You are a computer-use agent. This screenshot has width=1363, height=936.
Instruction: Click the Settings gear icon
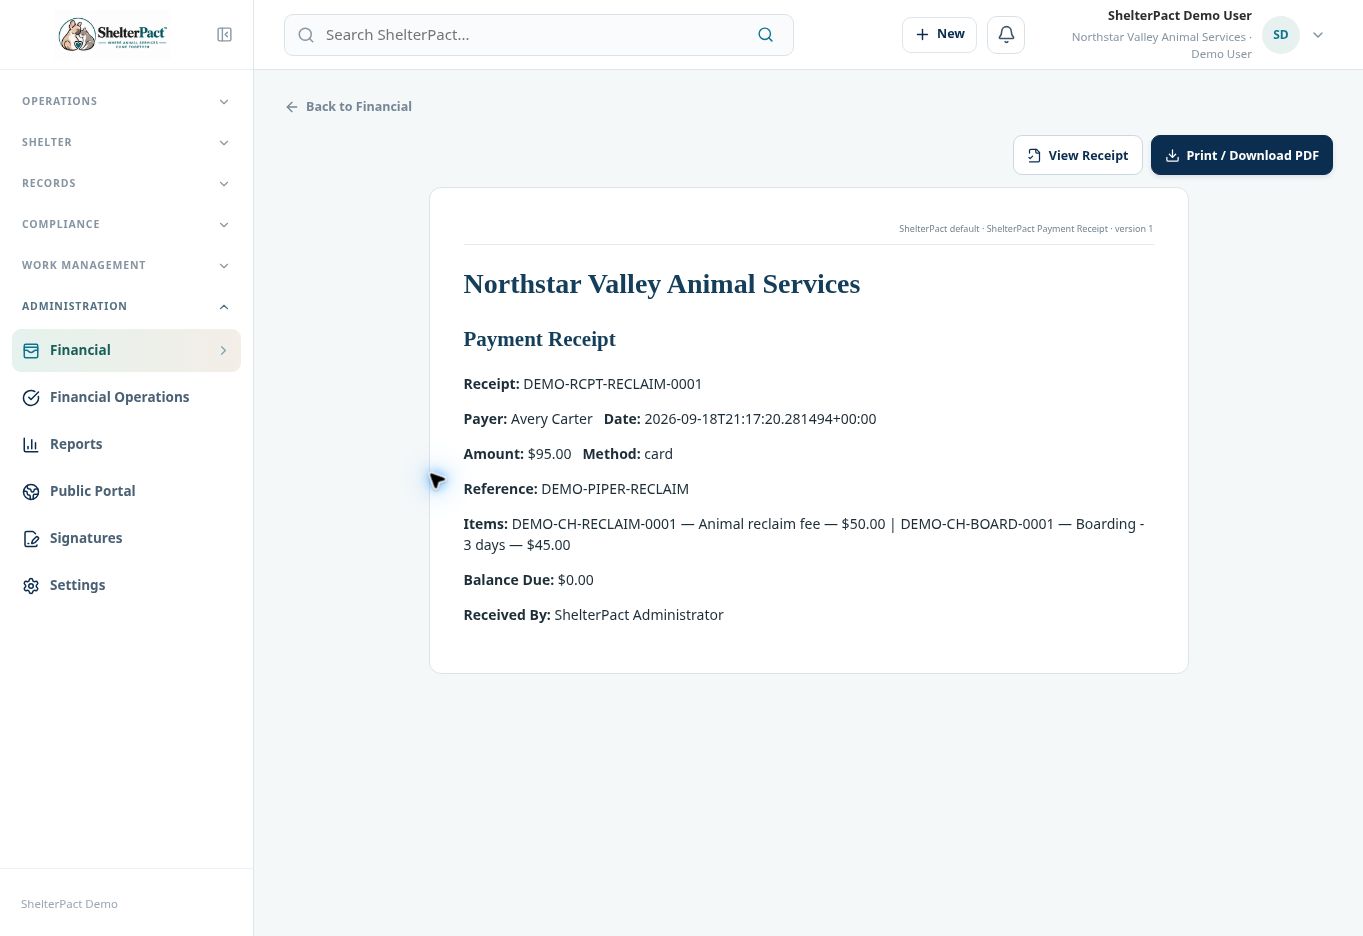point(31,585)
